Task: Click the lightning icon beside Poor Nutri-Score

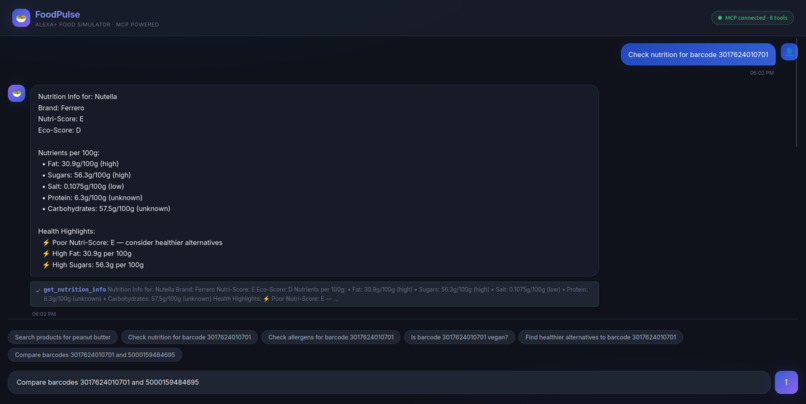Action: [x=46, y=243]
